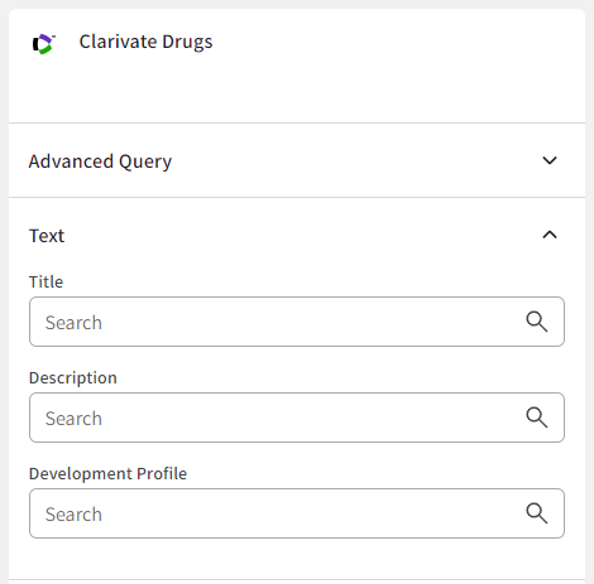The width and height of the screenshot is (594, 584).
Task: Click the Development Profile field label
Action: click(x=108, y=474)
